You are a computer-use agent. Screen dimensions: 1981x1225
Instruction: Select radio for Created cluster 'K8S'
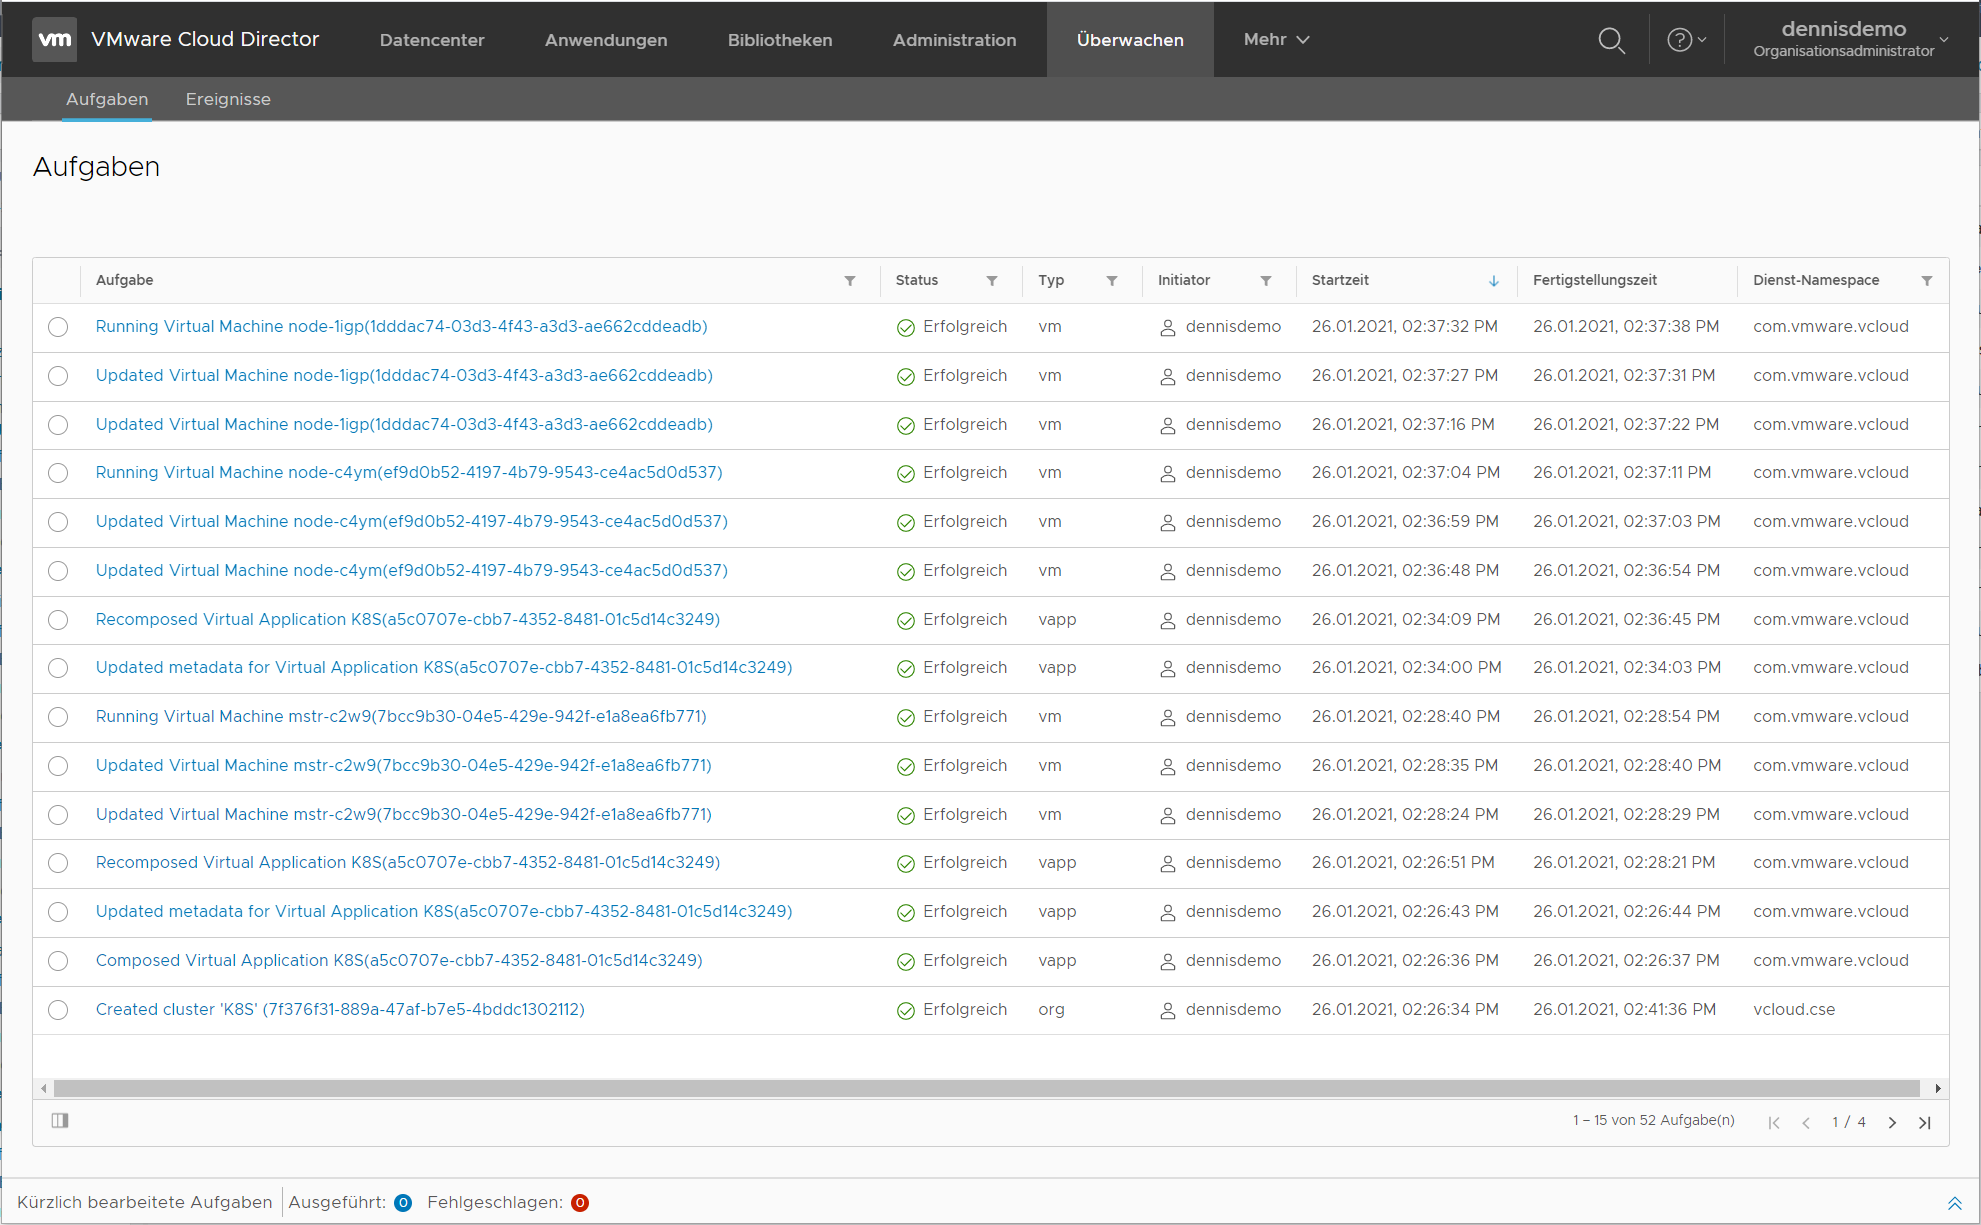click(58, 1010)
